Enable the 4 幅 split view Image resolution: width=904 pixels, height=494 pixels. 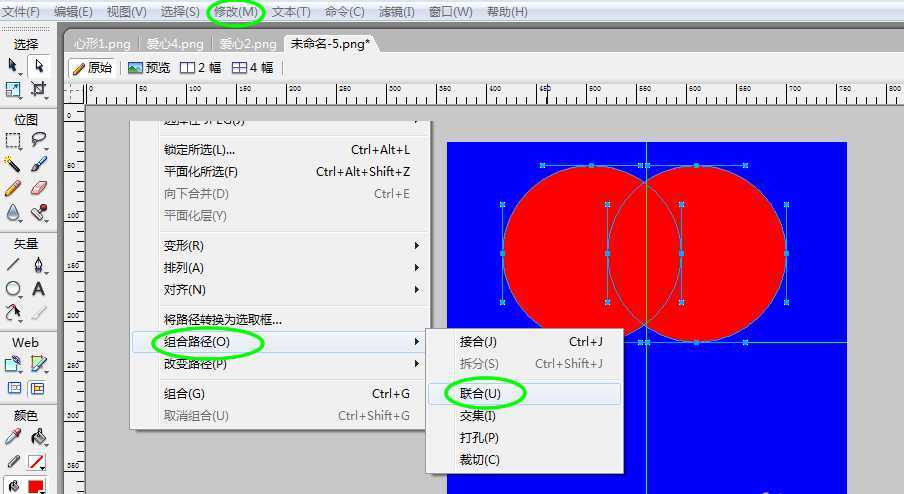coord(252,68)
